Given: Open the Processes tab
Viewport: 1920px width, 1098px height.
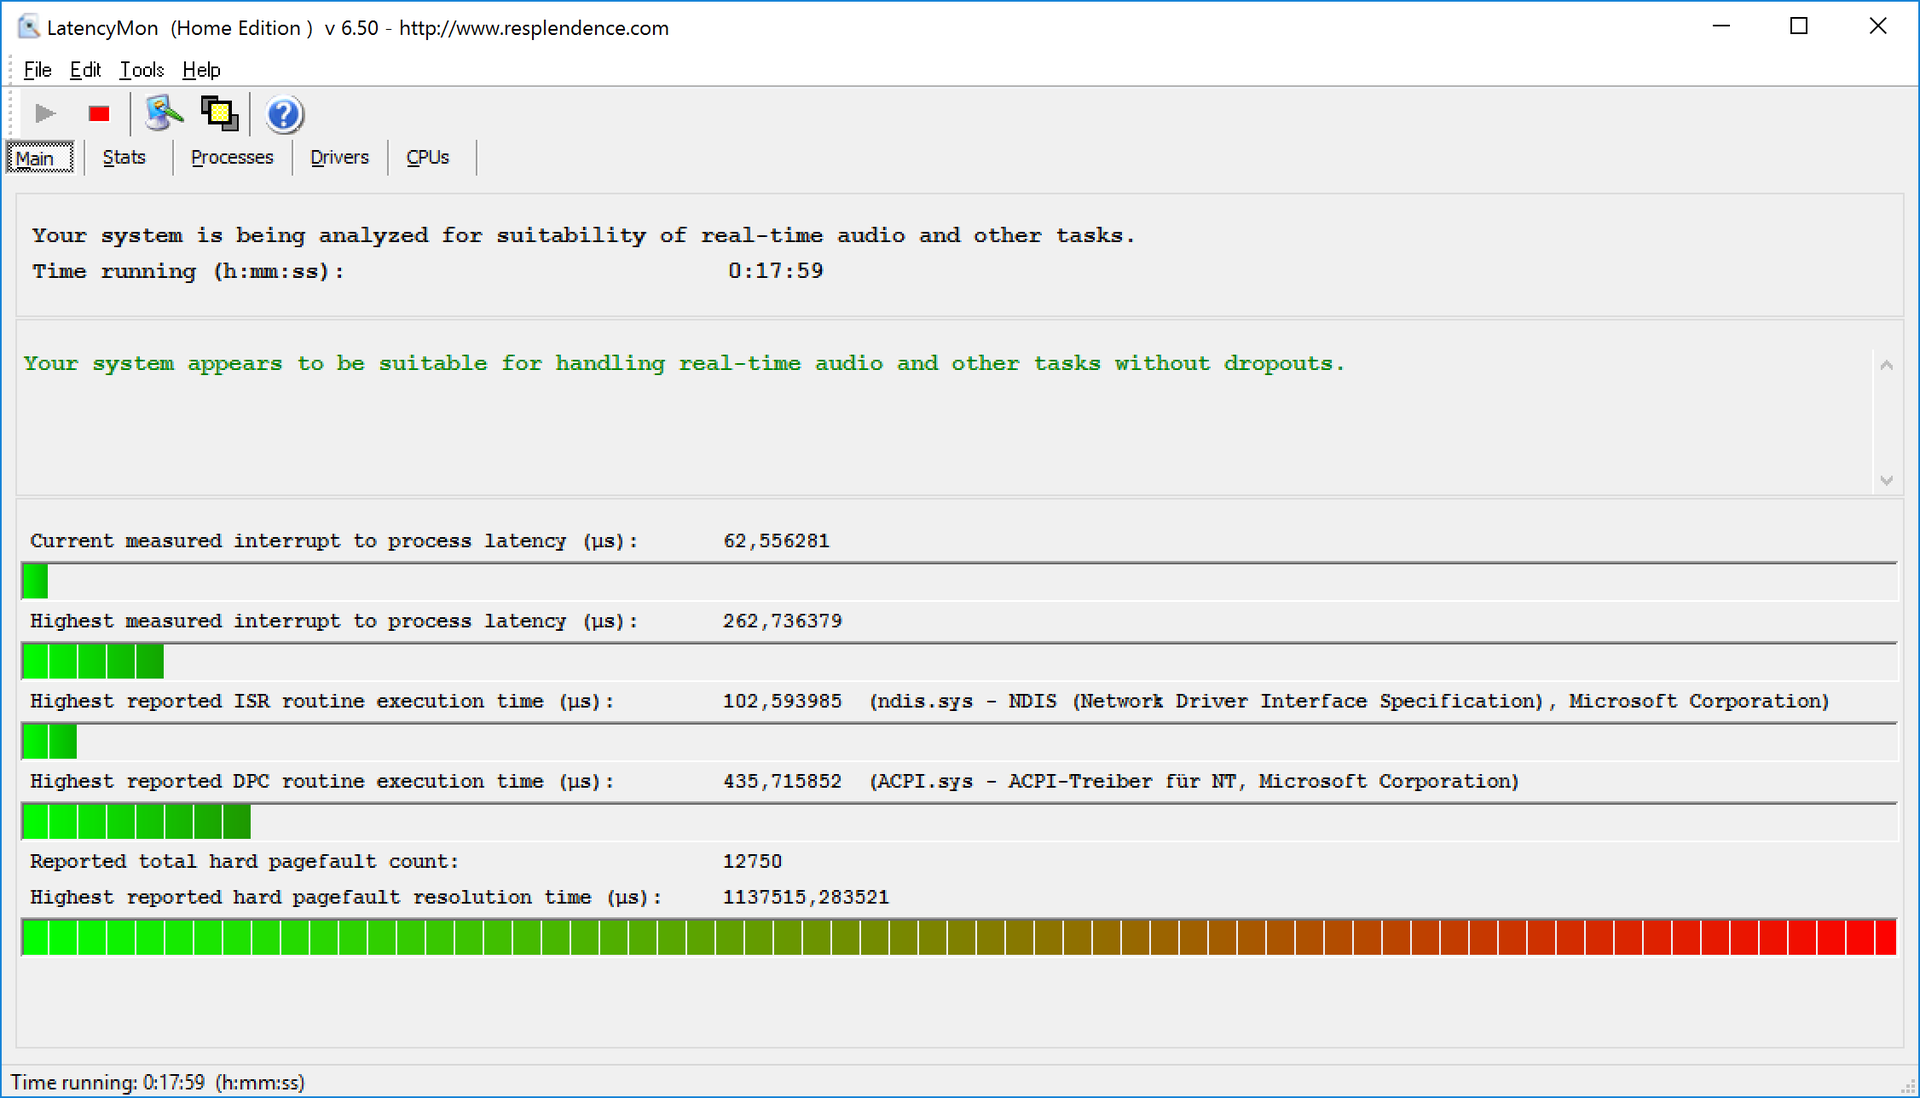Looking at the screenshot, I should [x=232, y=158].
